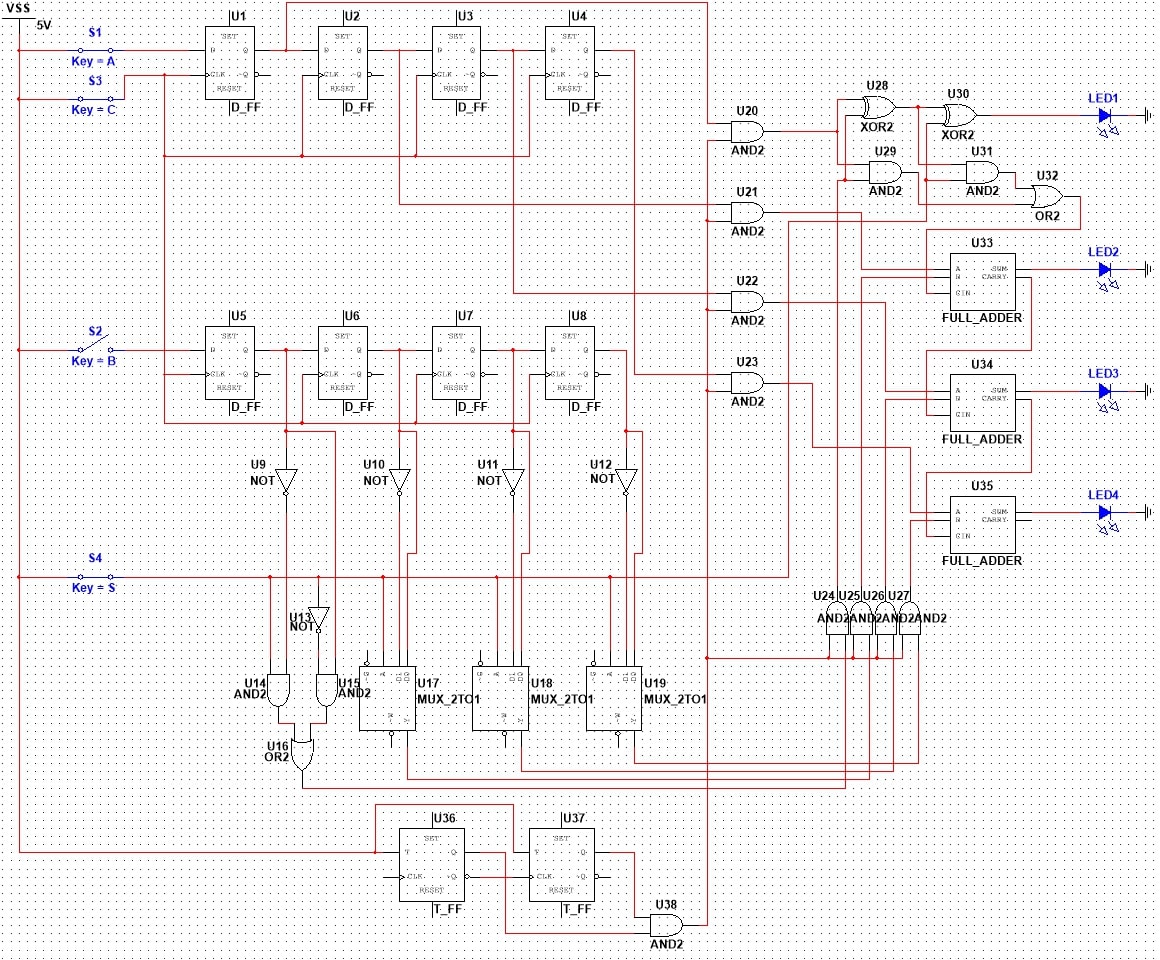Select the U14 AND2 gate

278,690
